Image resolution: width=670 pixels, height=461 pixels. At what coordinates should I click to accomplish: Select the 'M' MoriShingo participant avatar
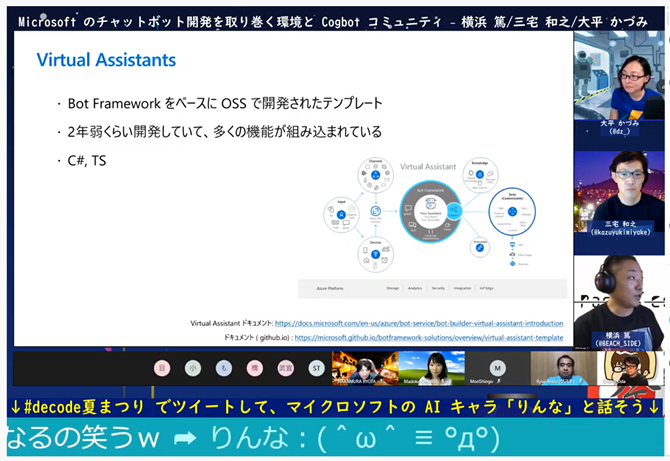pyautogui.click(x=497, y=368)
